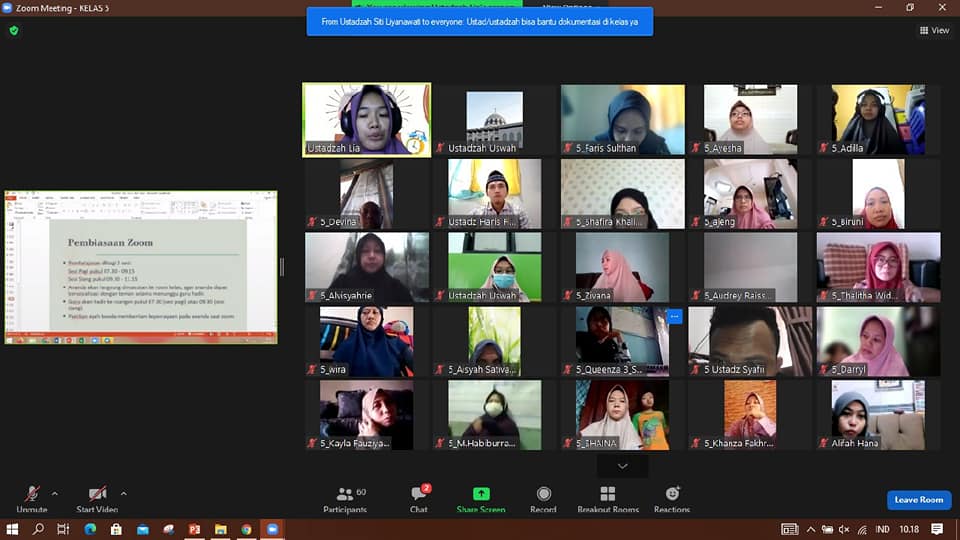
Task: Show next page of gallery participants
Action: [x=623, y=466]
